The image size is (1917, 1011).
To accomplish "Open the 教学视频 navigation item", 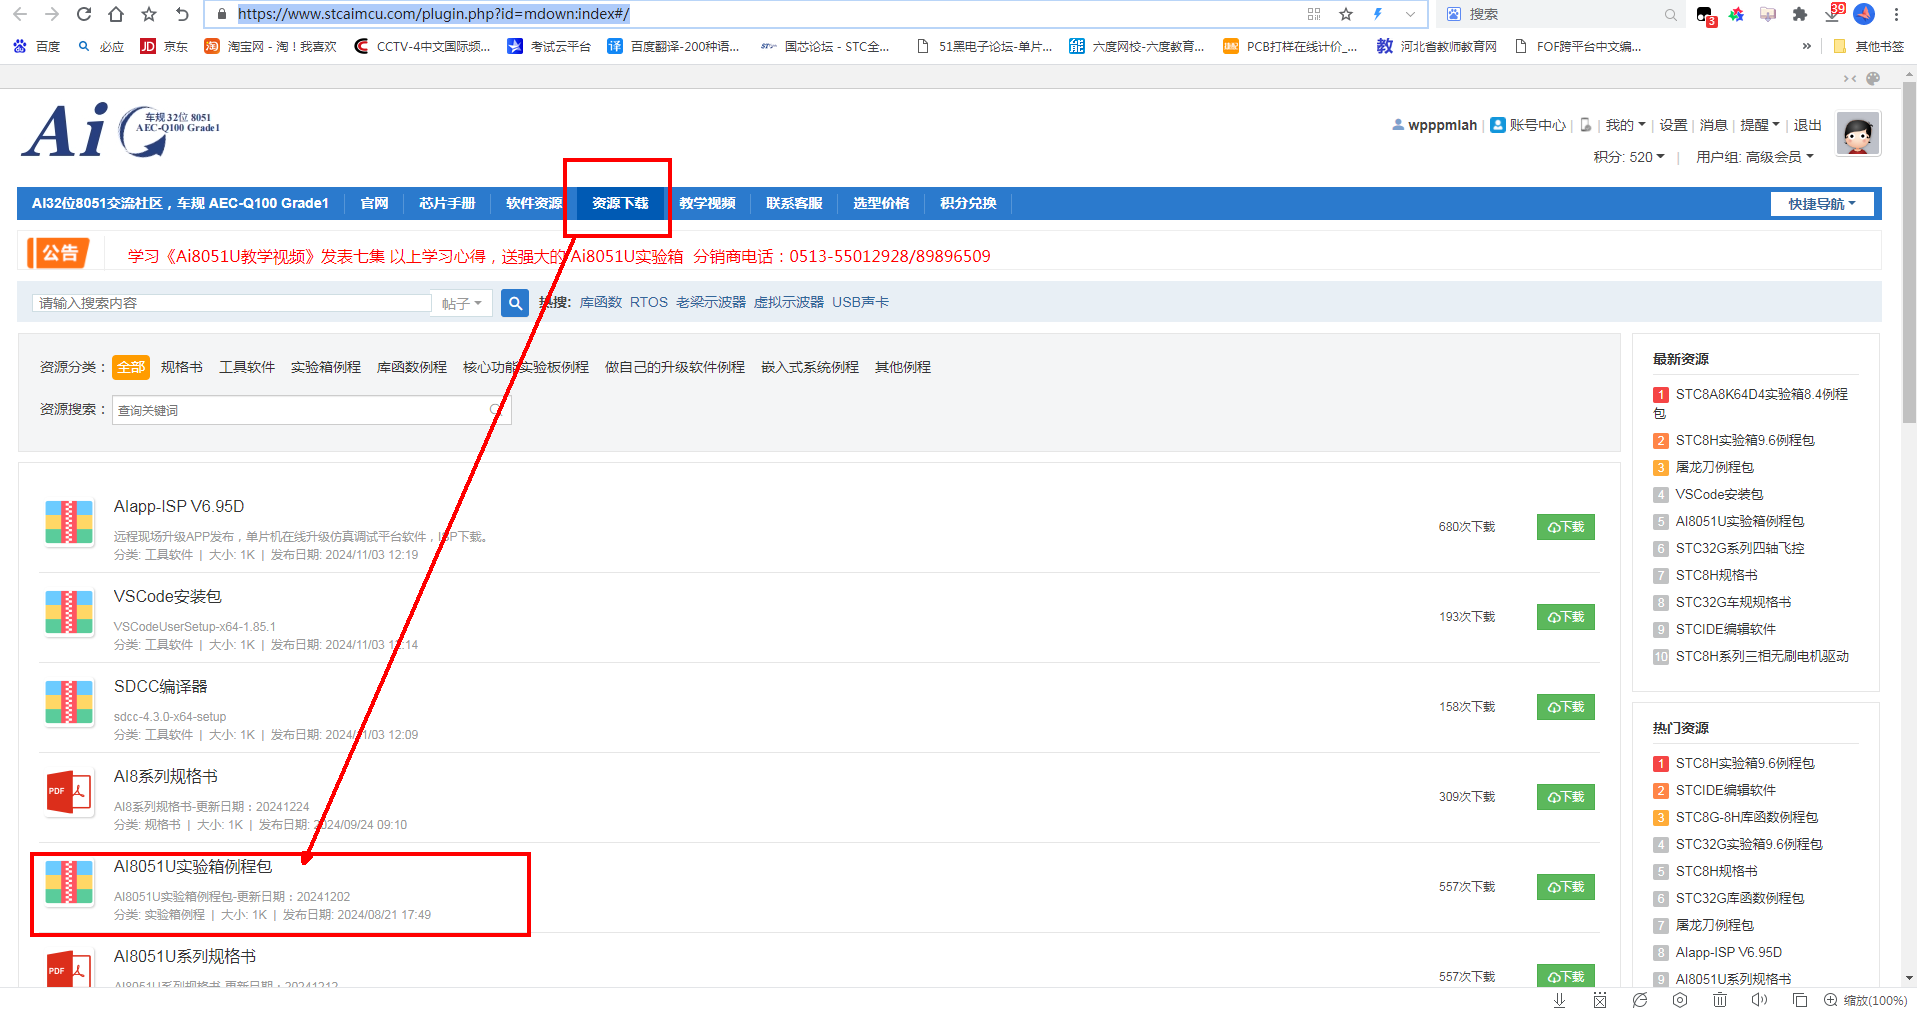I will pos(707,203).
